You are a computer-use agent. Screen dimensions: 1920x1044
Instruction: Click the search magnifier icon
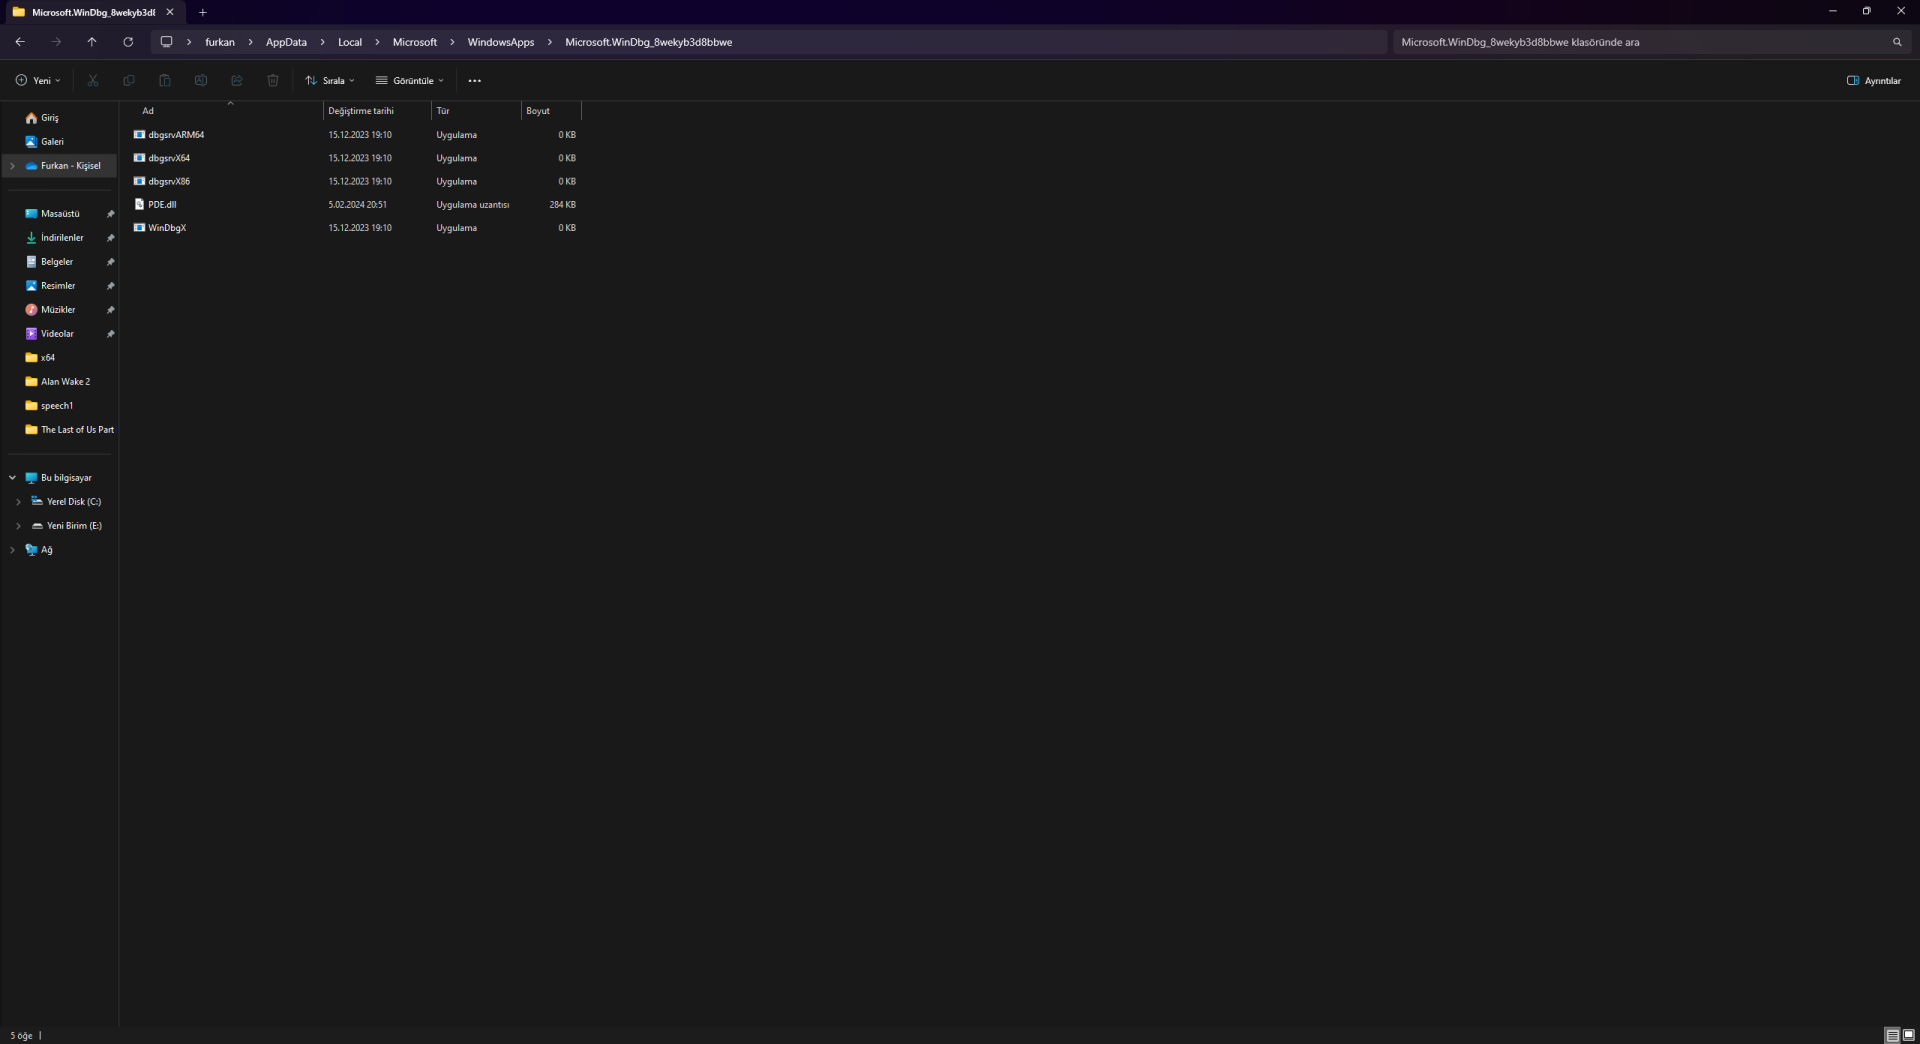tap(1897, 42)
